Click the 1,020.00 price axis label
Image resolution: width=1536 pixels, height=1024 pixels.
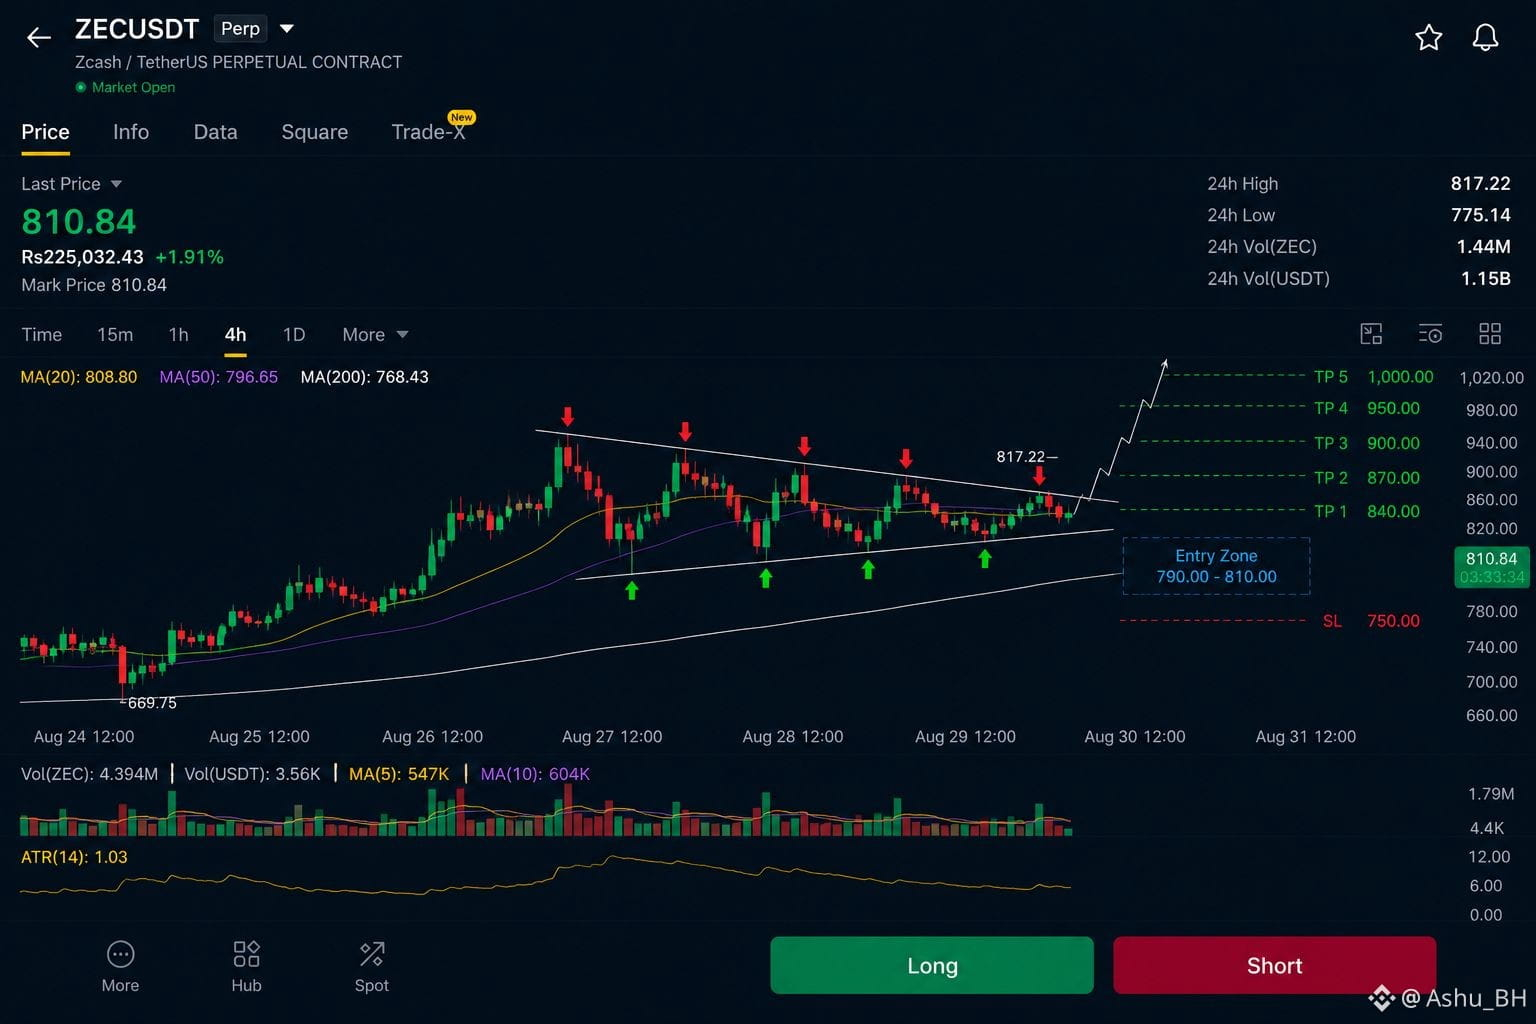(x=1491, y=378)
